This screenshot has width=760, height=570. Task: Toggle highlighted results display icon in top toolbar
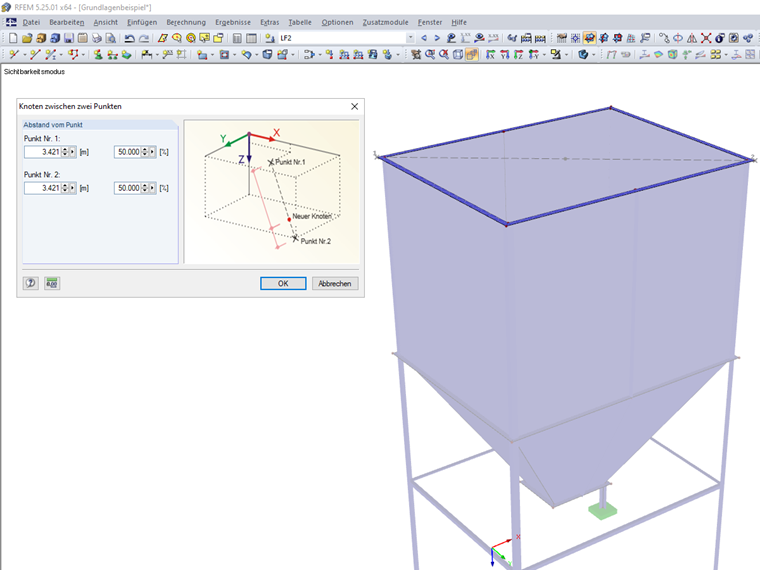click(589, 38)
